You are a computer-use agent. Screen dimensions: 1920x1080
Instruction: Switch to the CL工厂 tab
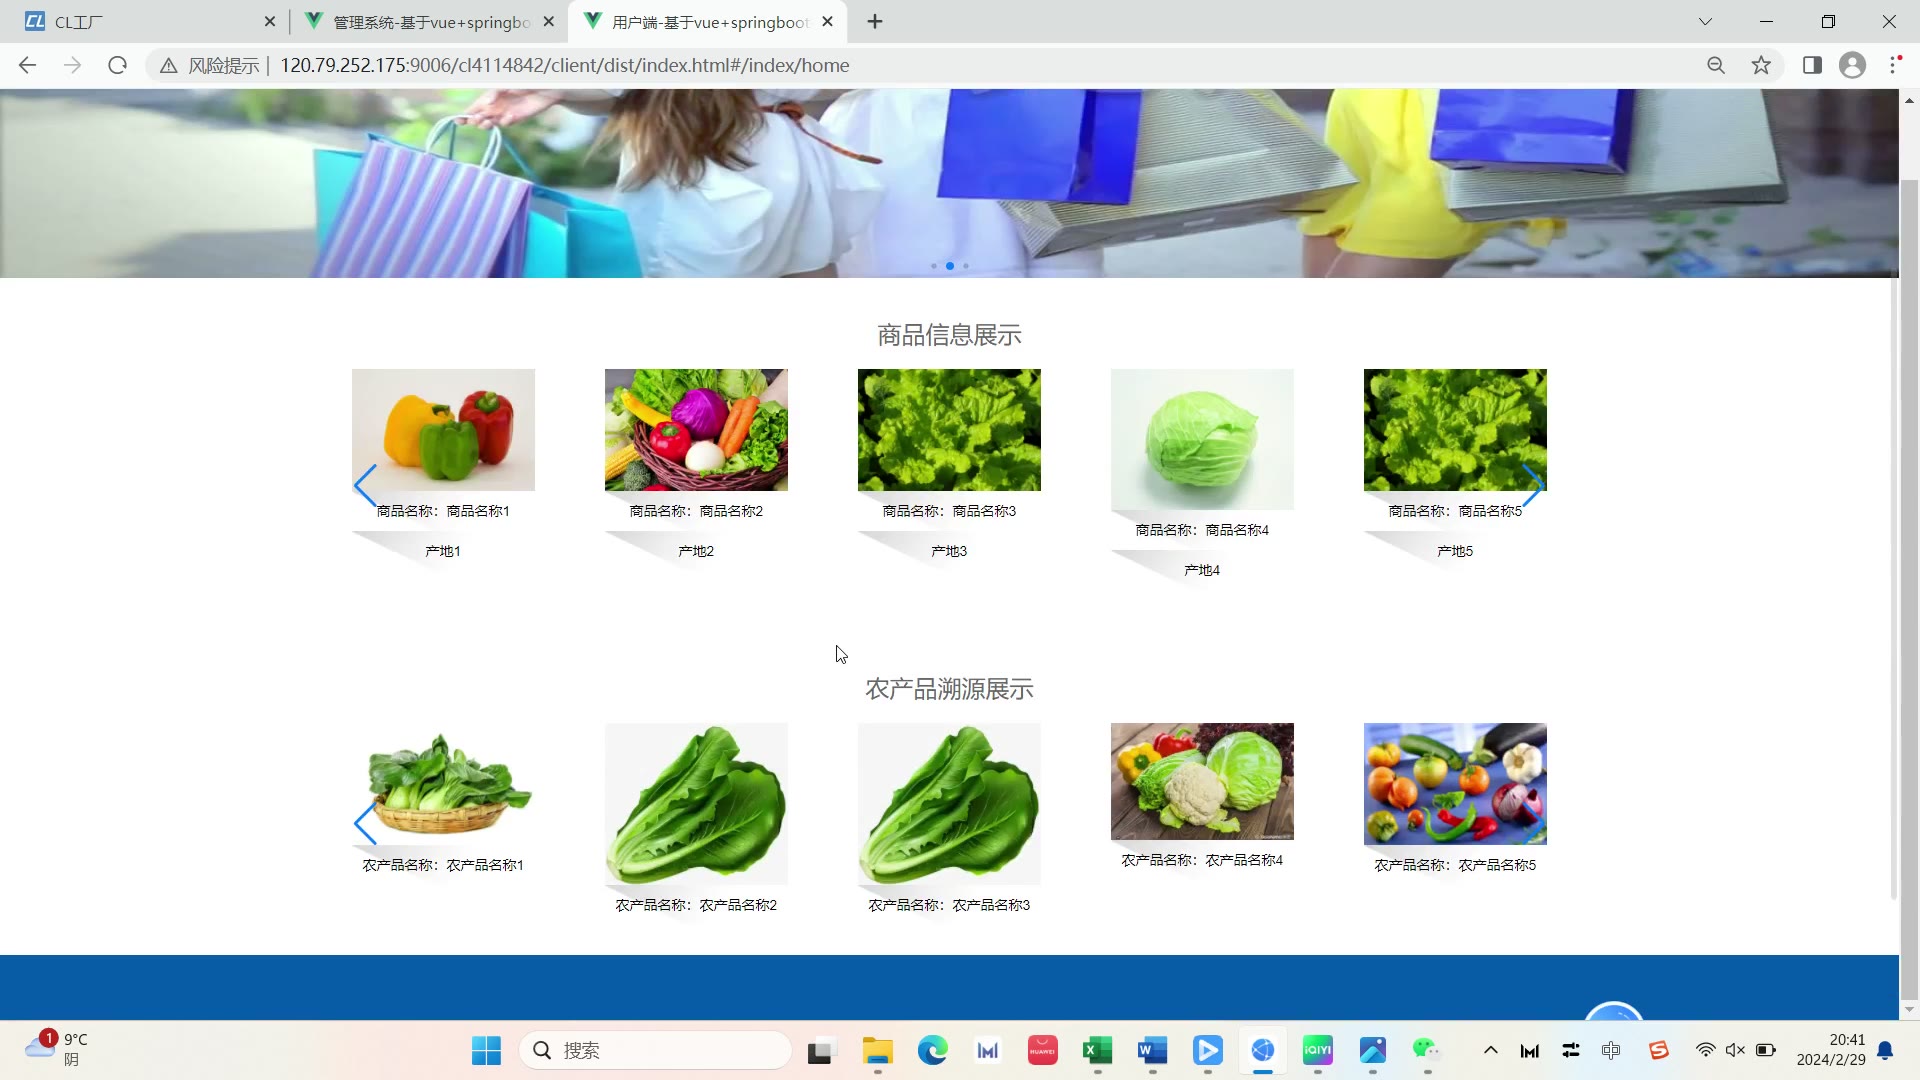[x=140, y=21]
